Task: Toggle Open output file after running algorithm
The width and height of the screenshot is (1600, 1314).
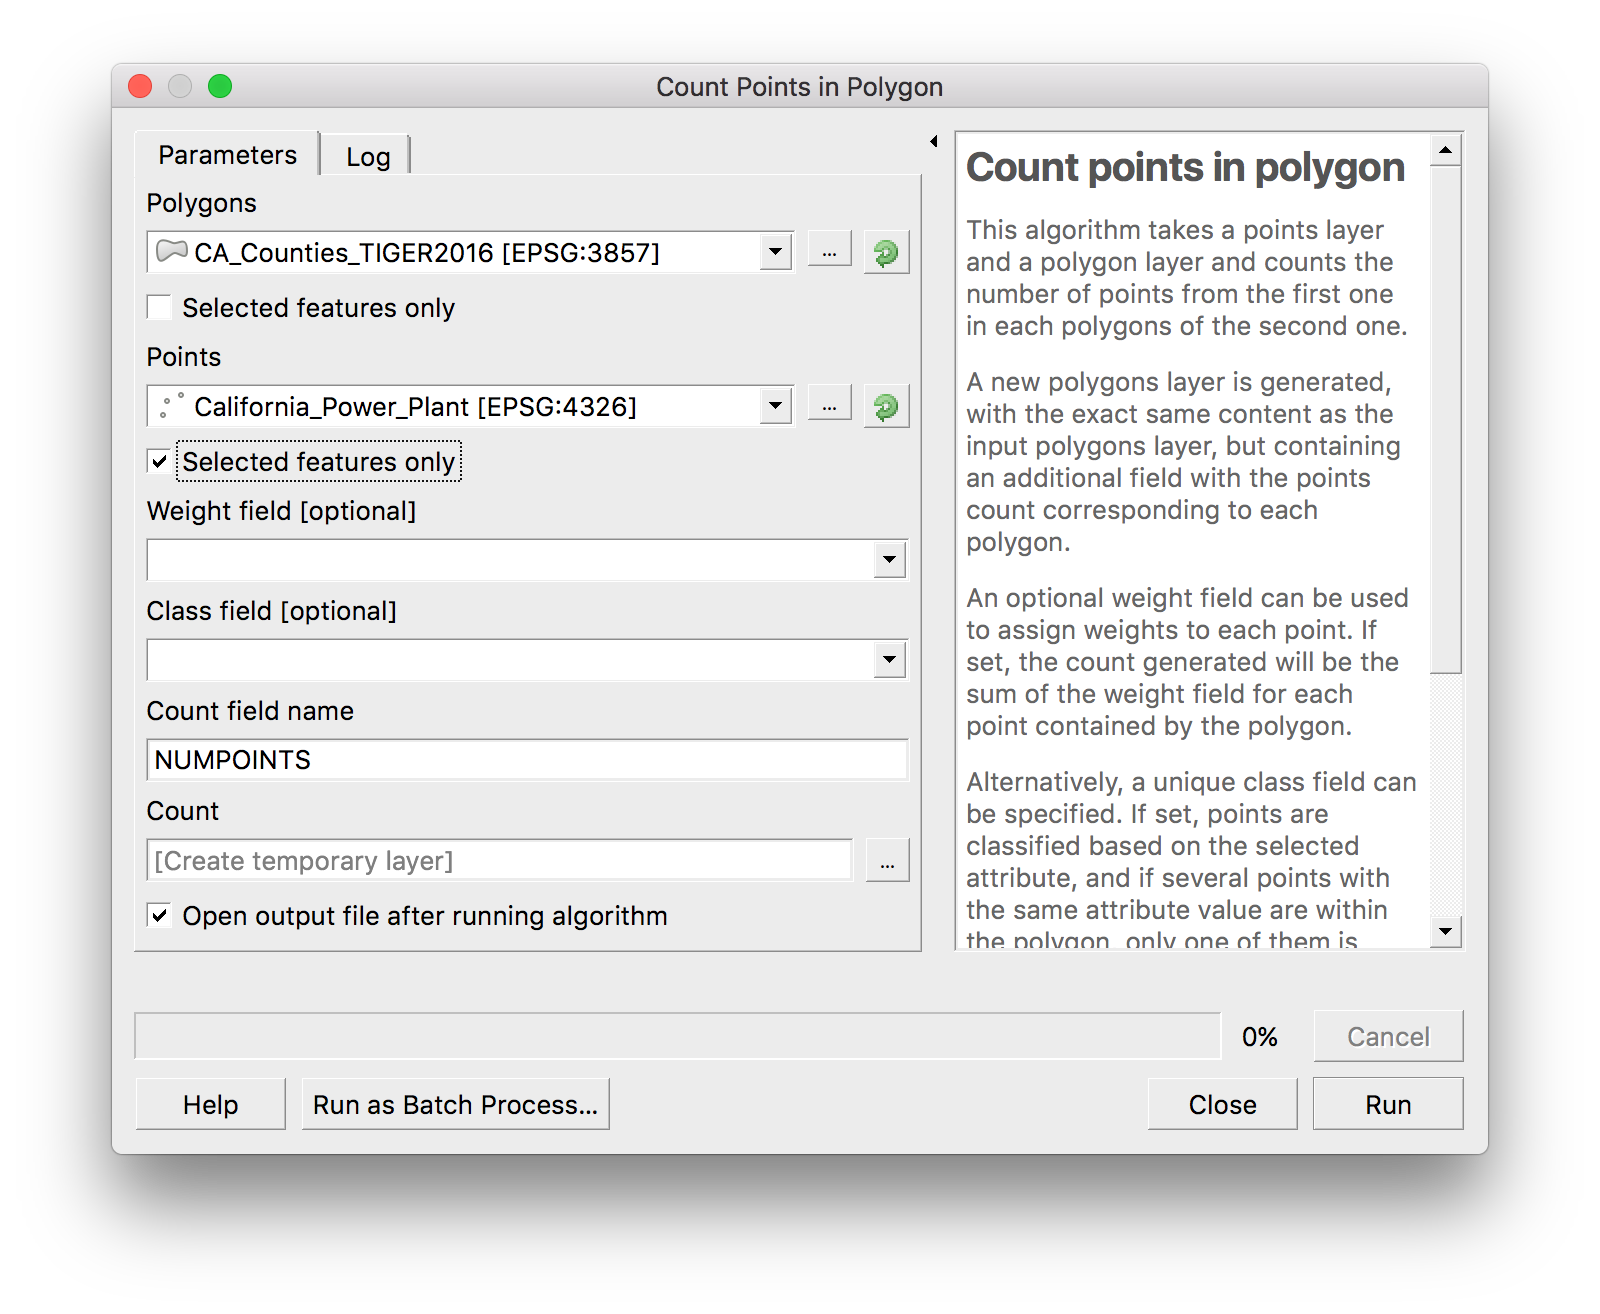Action: click(x=159, y=915)
